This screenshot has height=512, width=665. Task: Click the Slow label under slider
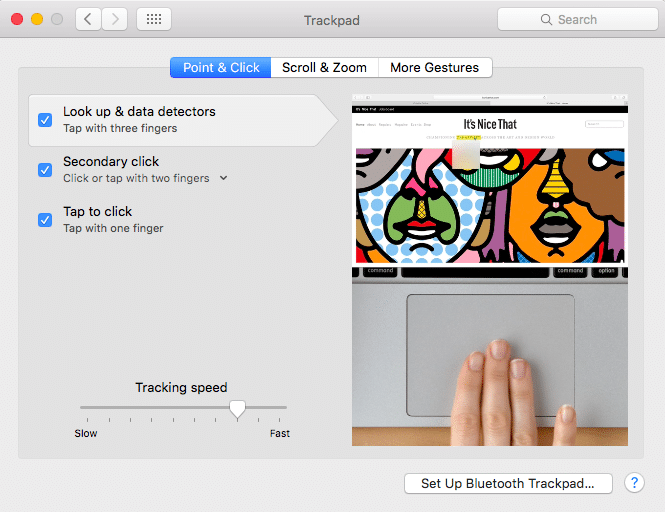tap(86, 433)
